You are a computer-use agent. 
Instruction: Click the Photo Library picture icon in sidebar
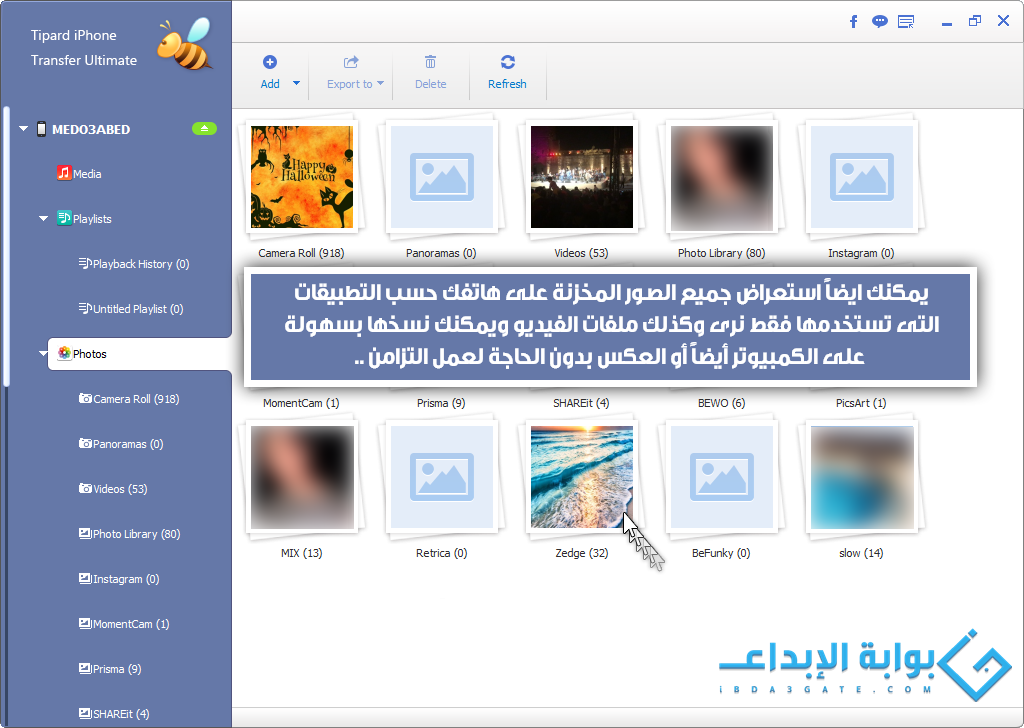coord(85,533)
